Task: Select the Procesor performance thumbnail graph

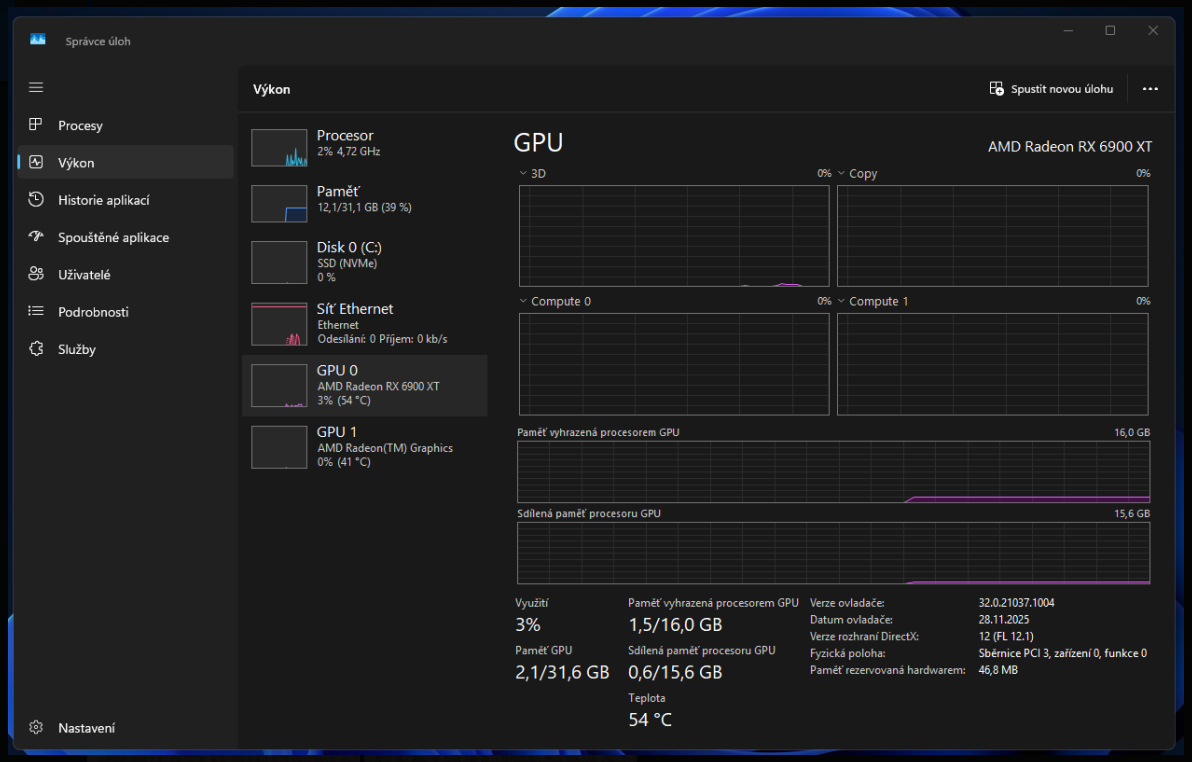Action: point(279,148)
